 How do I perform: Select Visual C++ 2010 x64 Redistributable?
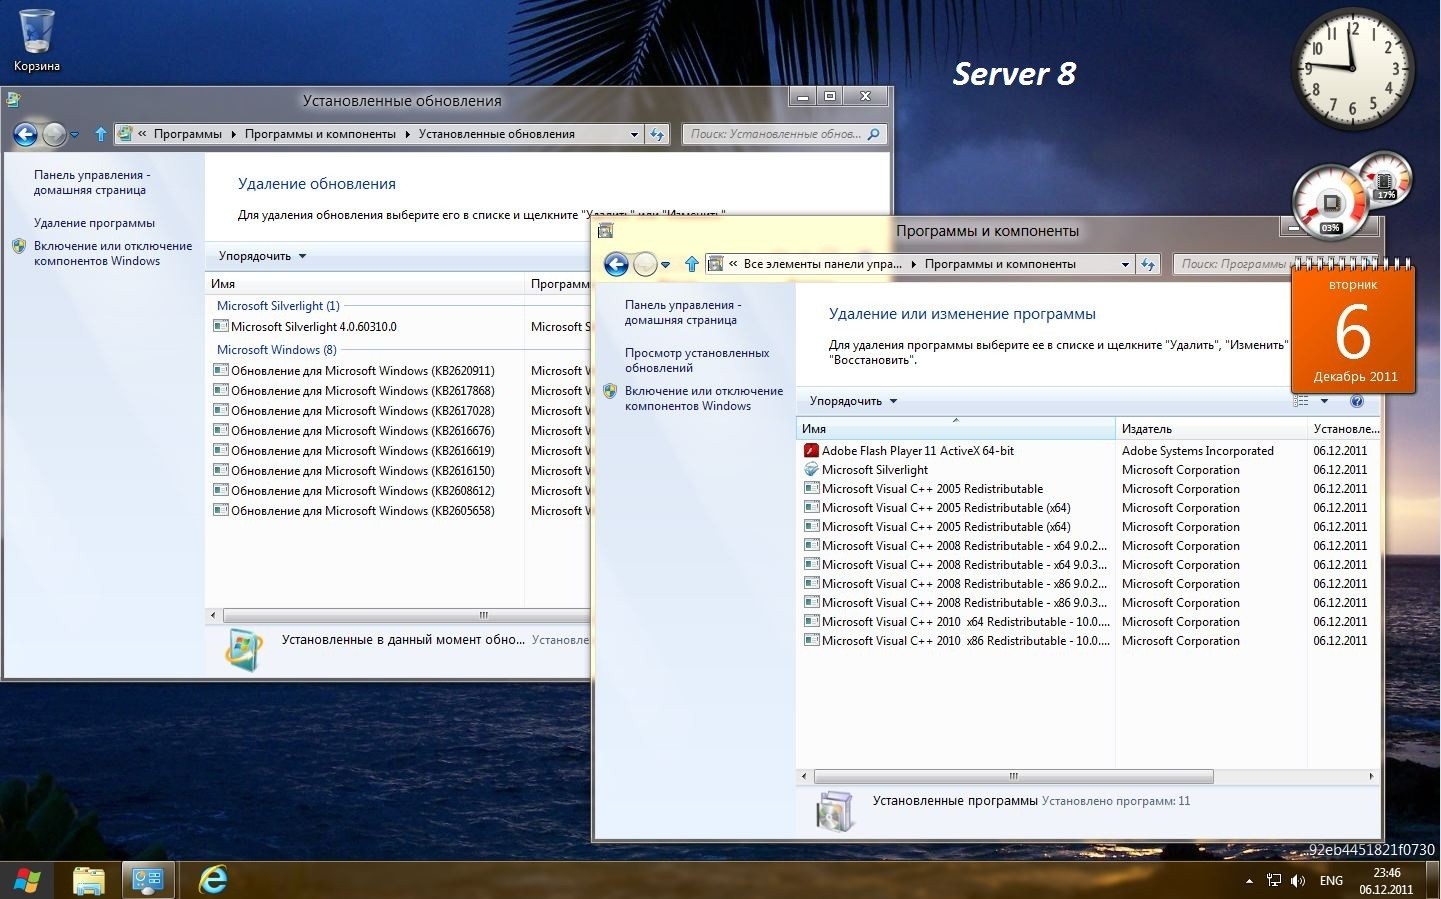(x=955, y=622)
